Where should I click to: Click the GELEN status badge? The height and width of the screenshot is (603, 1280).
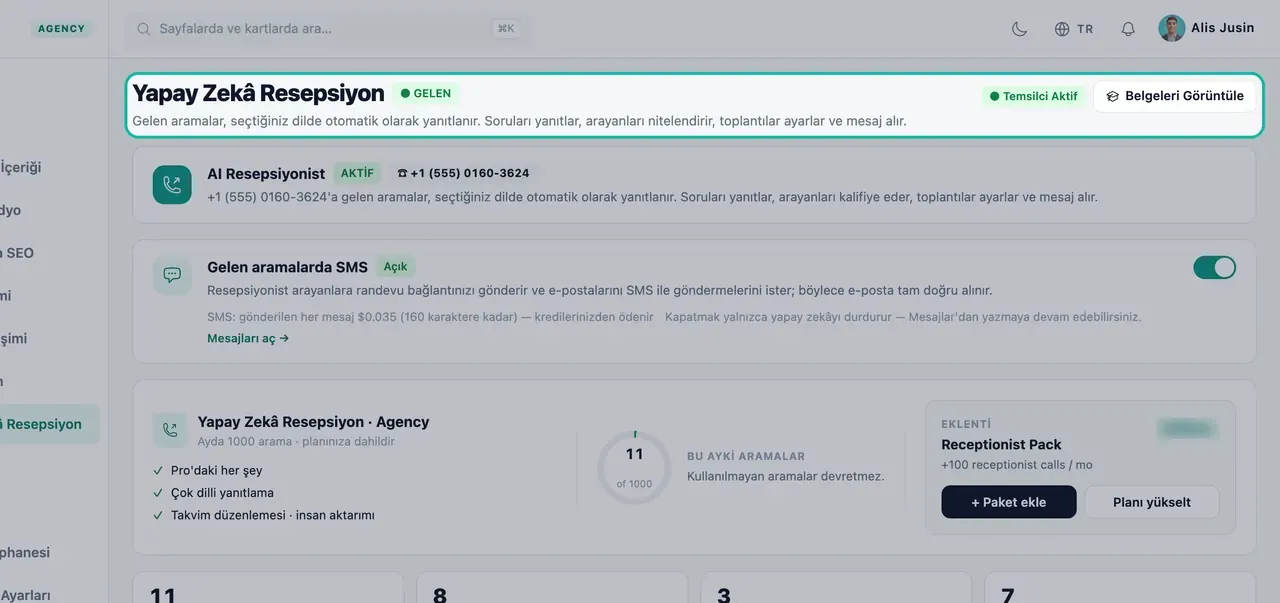click(x=426, y=93)
